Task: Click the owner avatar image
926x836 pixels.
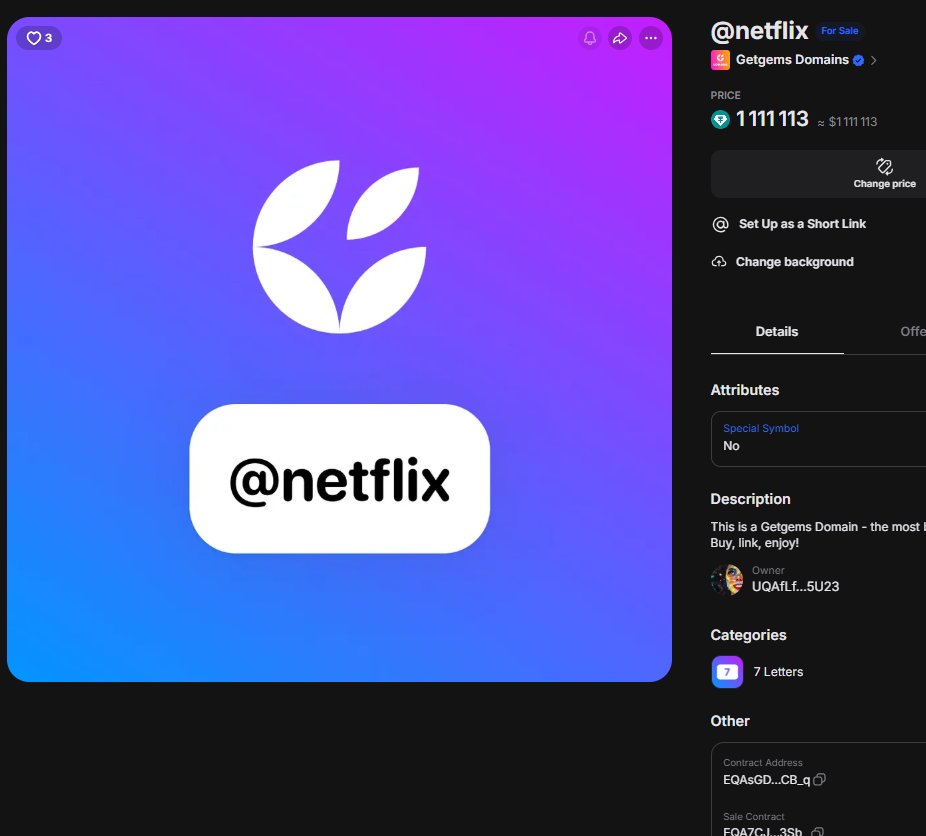Action: tap(727, 580)
